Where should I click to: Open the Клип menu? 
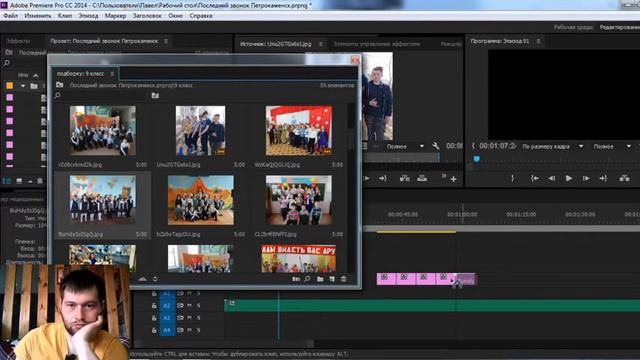(64, 16)
